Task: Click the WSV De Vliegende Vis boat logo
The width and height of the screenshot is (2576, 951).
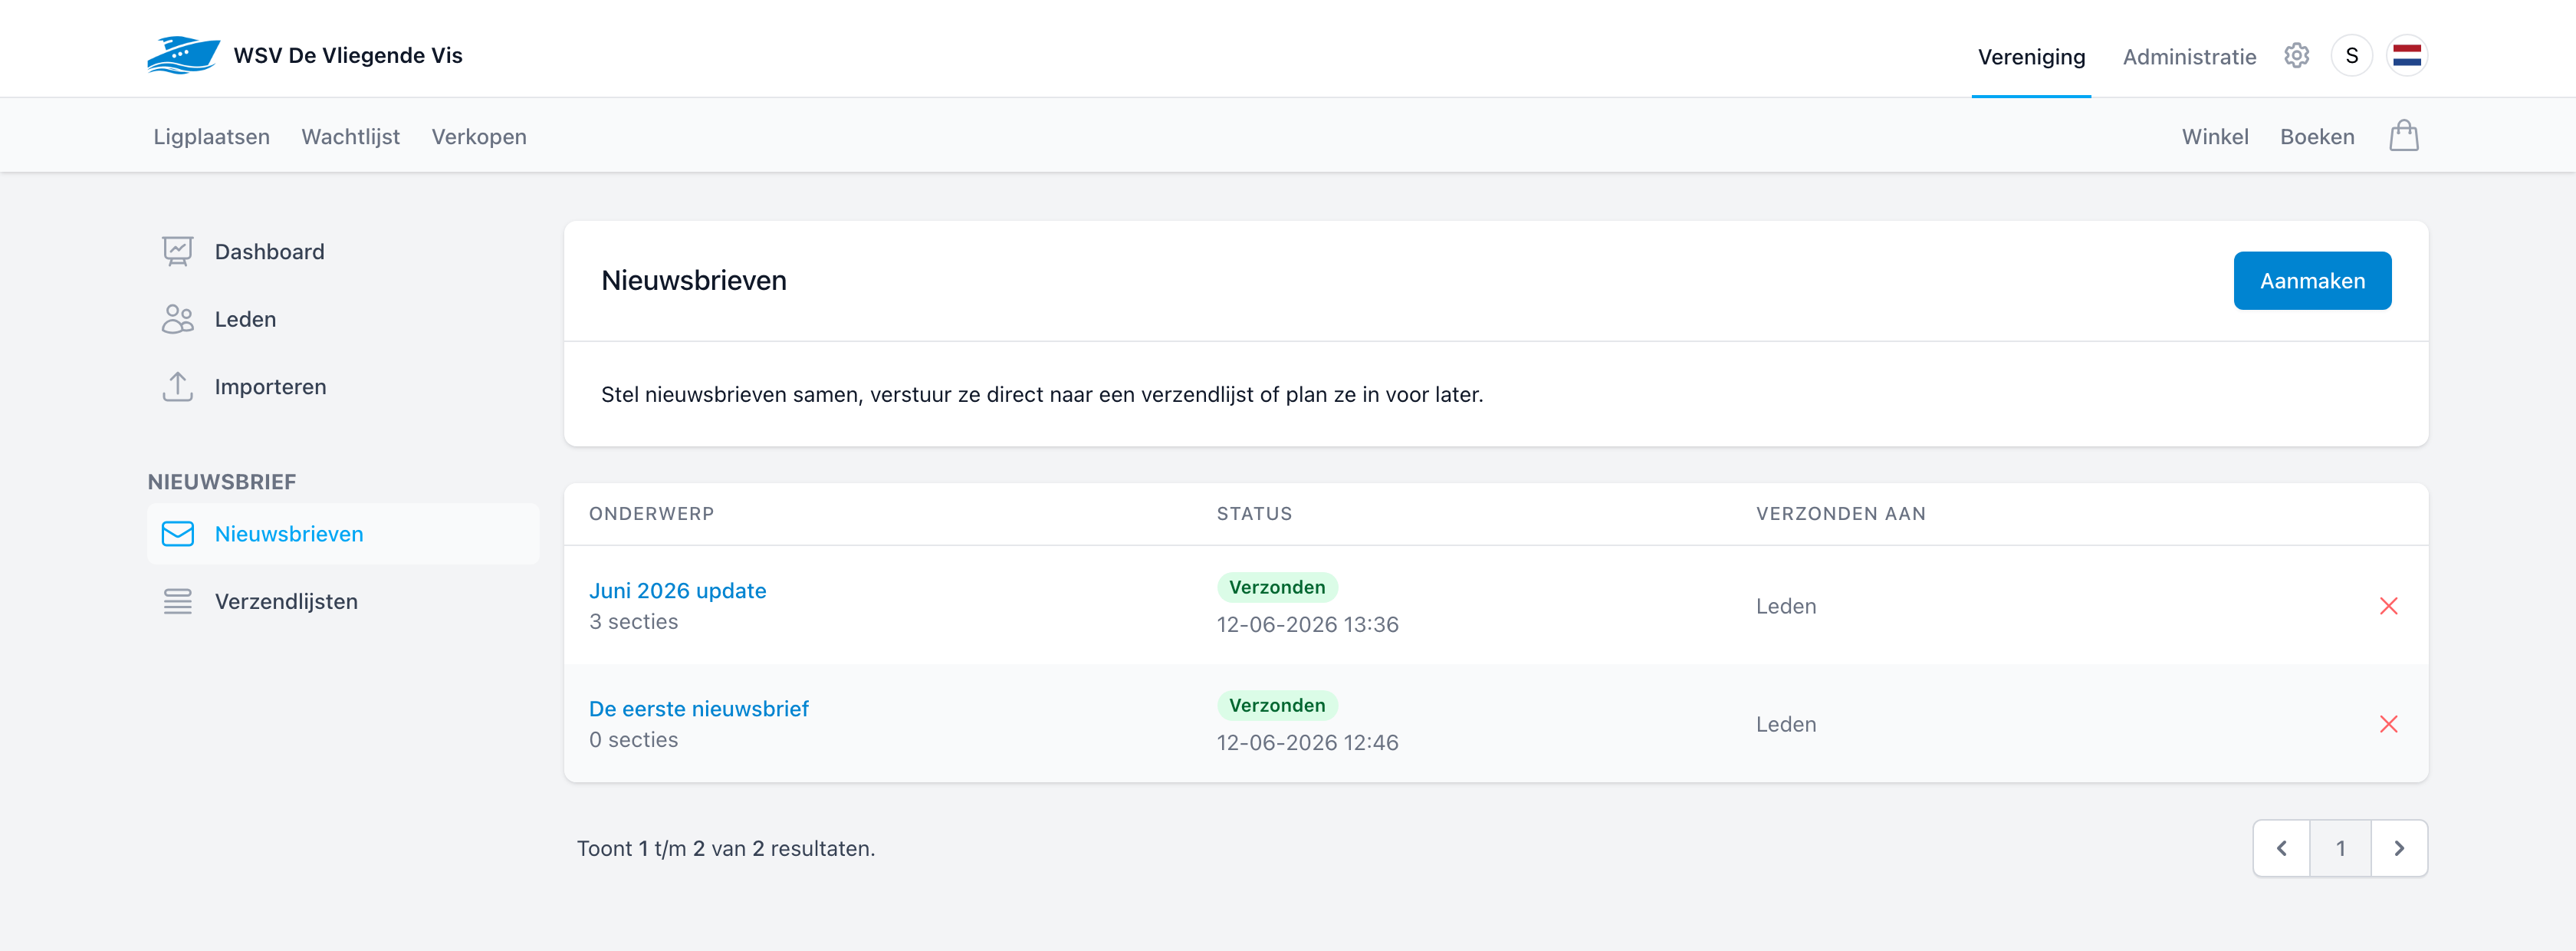Action: (183, 55)
